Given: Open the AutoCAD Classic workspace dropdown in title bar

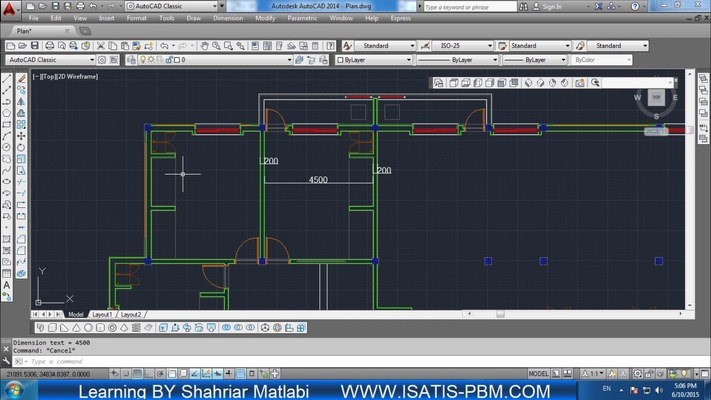Looking at the screenshot, I should 172,6.
